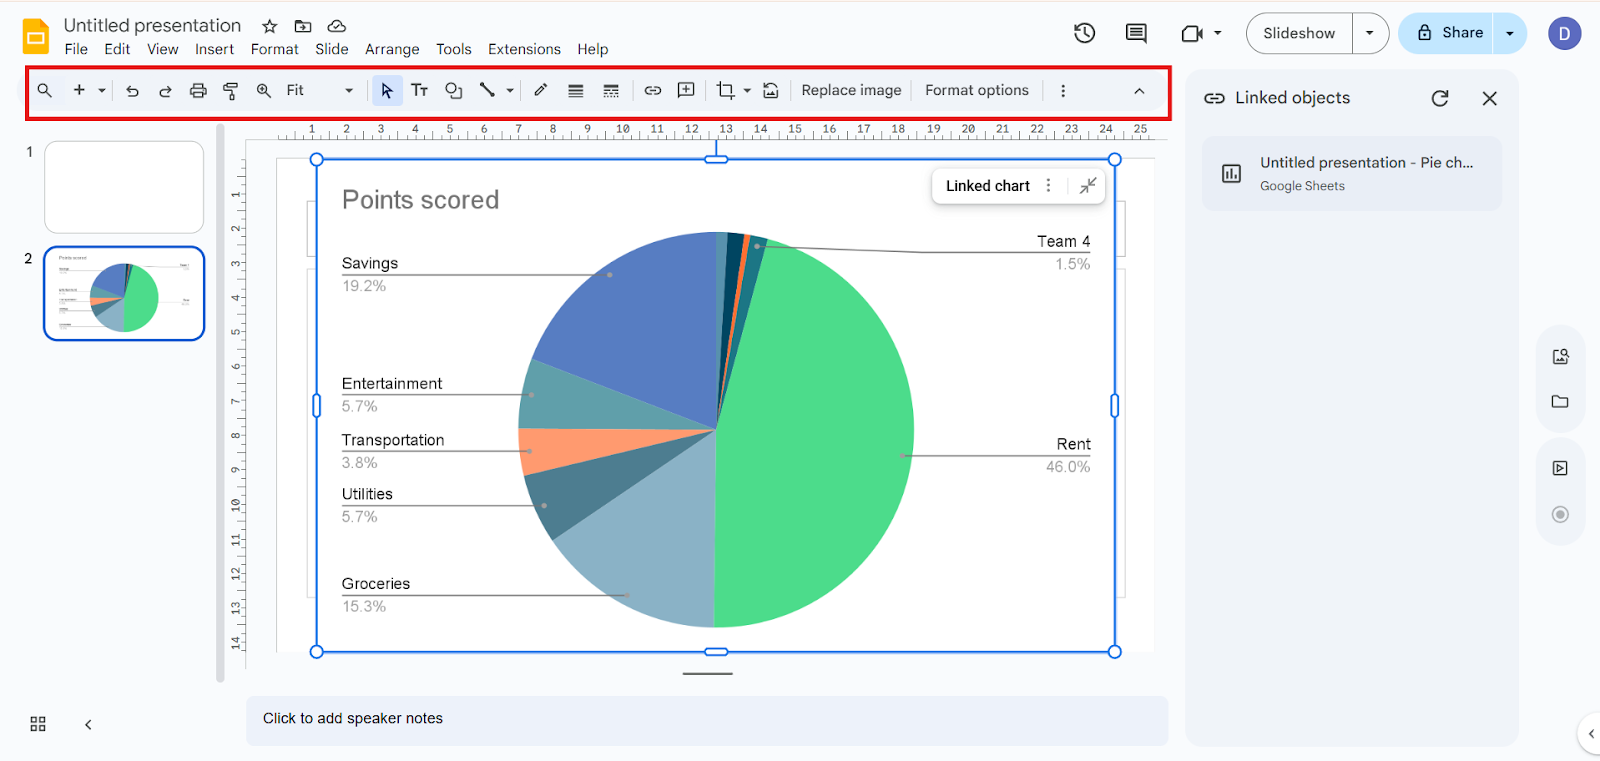Open the Insert menu

point(214,49)
